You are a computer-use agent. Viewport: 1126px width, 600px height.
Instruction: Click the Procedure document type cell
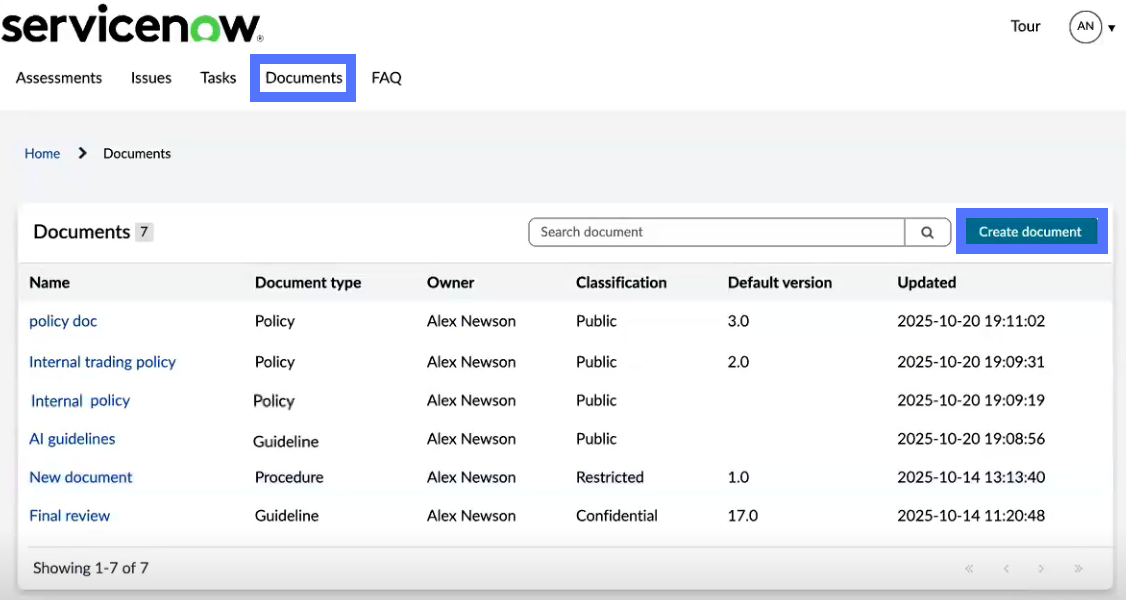tap(289, 477)
